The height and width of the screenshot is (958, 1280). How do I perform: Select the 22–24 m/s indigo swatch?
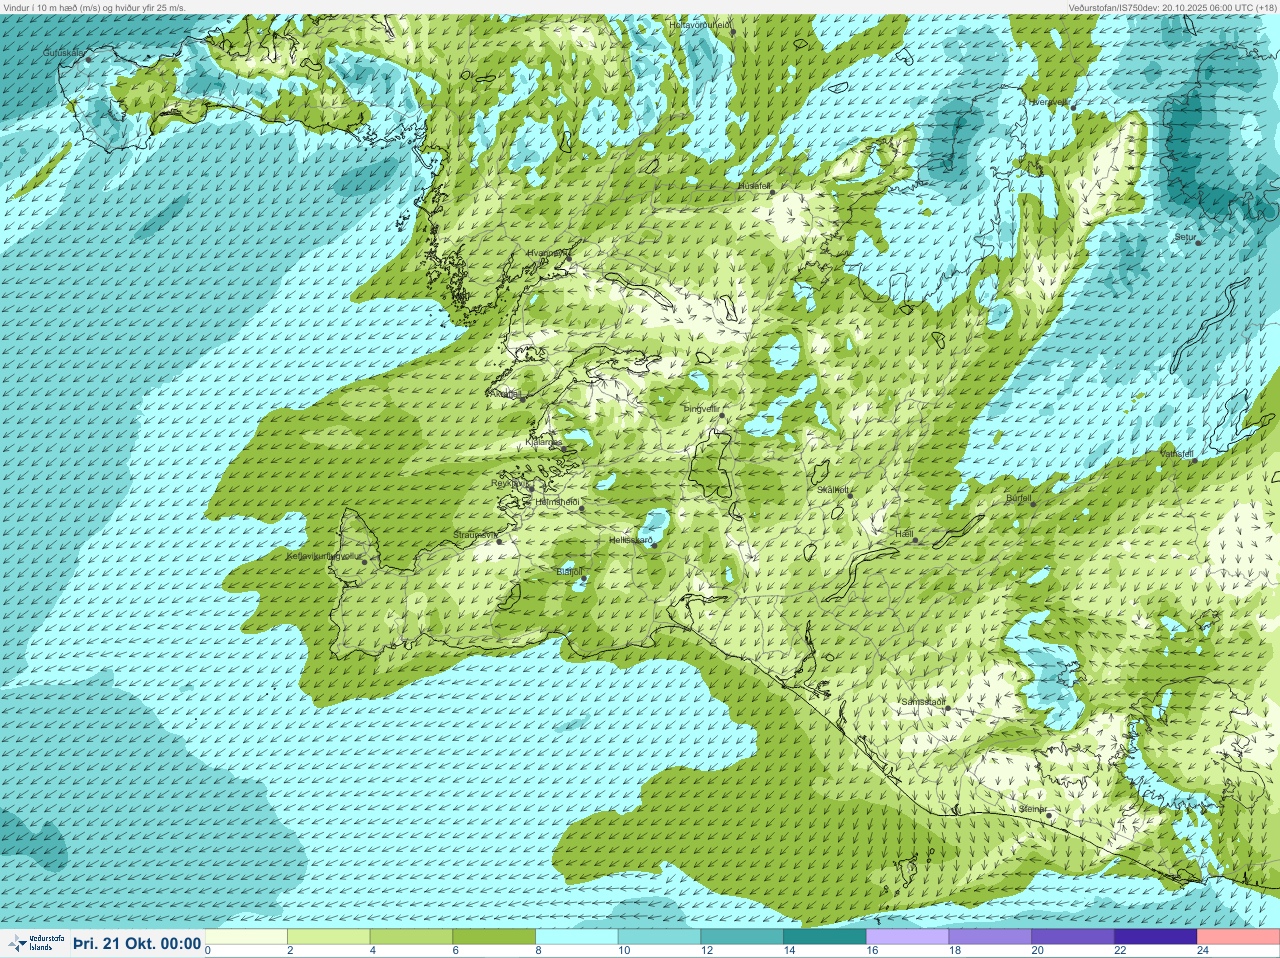click(1155, 937)
